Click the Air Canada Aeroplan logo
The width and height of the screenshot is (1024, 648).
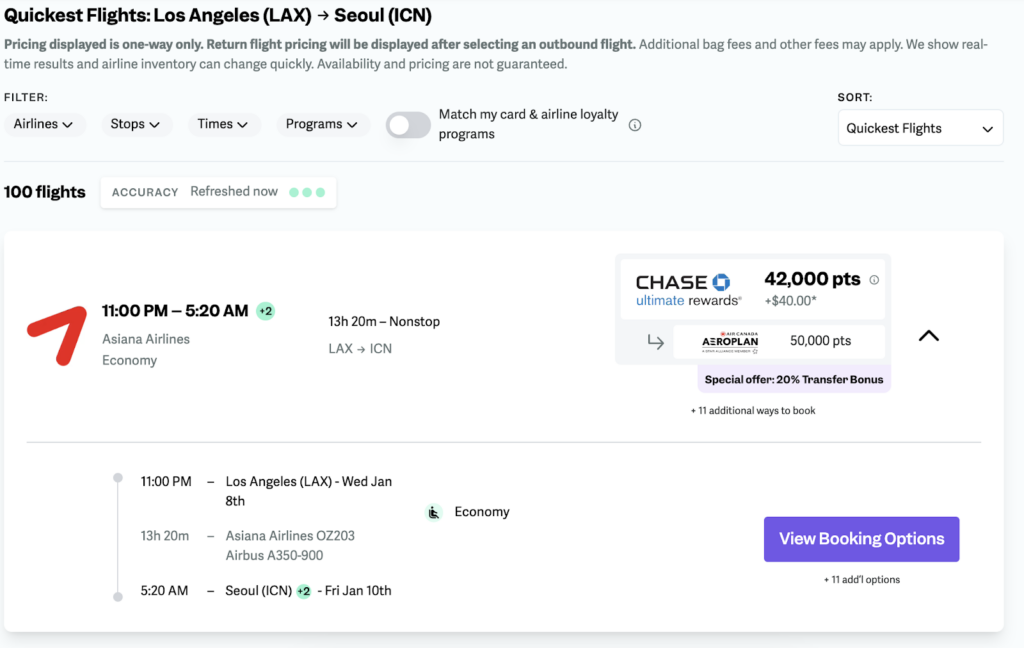pos(729,342)
